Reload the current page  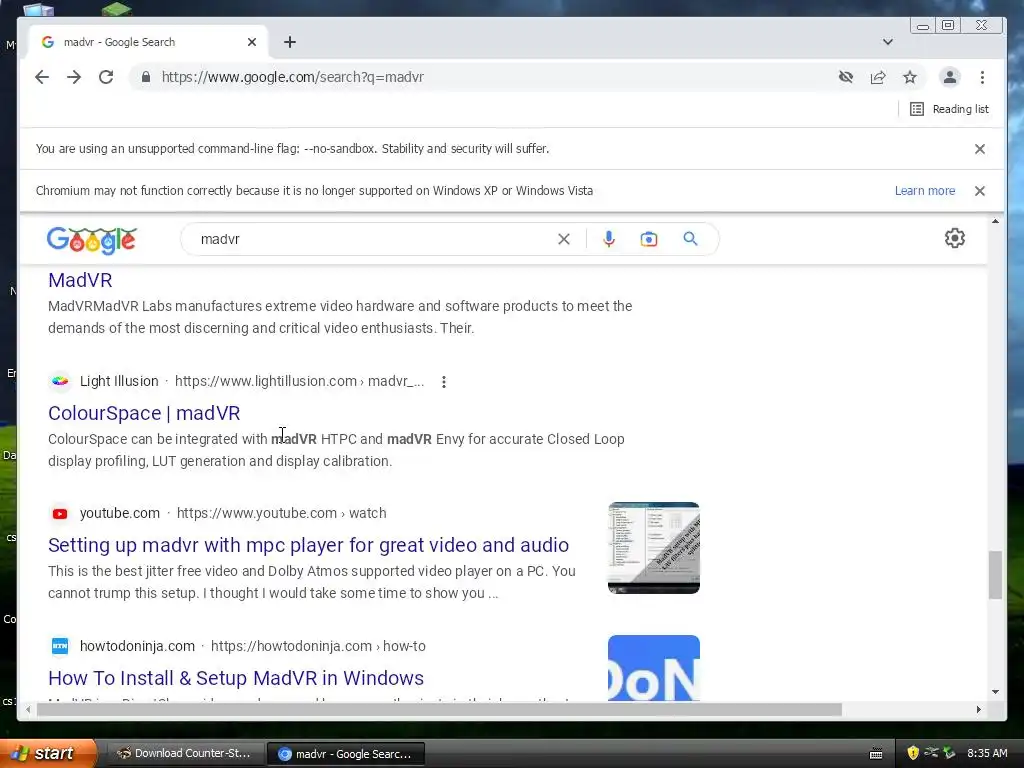coord(106,77)
